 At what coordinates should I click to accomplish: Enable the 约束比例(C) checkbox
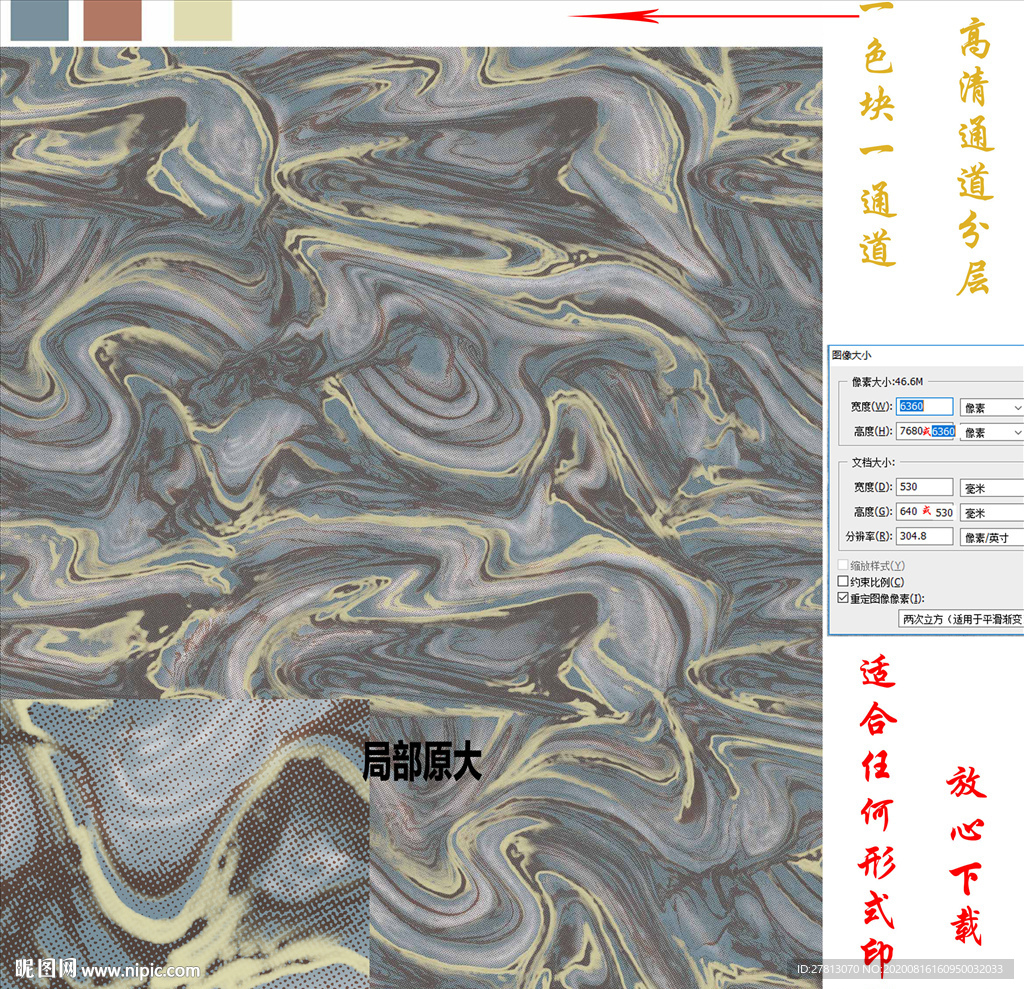point(843,581)
